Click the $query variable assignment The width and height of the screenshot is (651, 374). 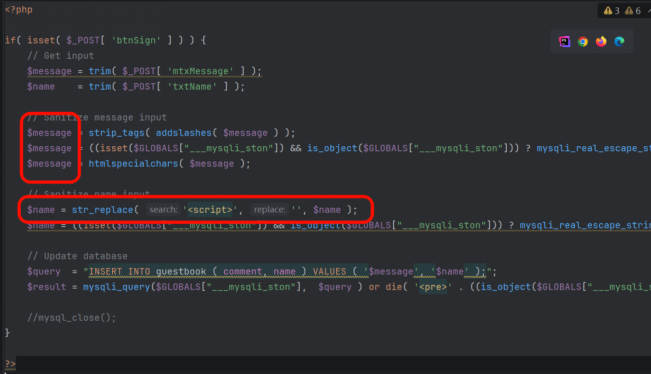tap(44, 271)
